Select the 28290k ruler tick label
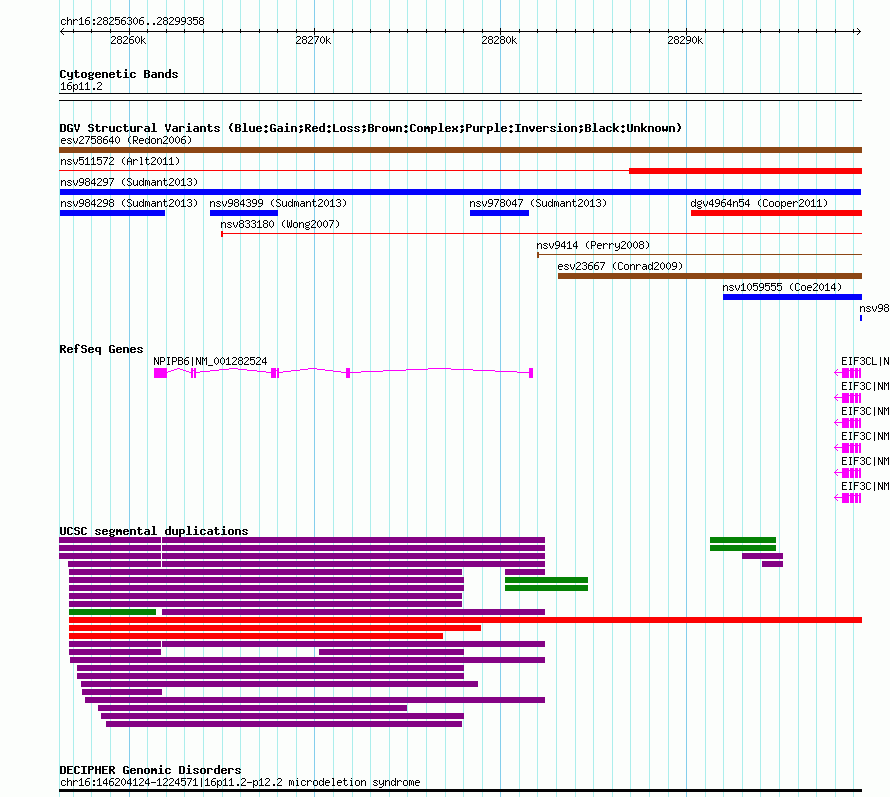The image size is (890, 797). click(x=685, y=40)
